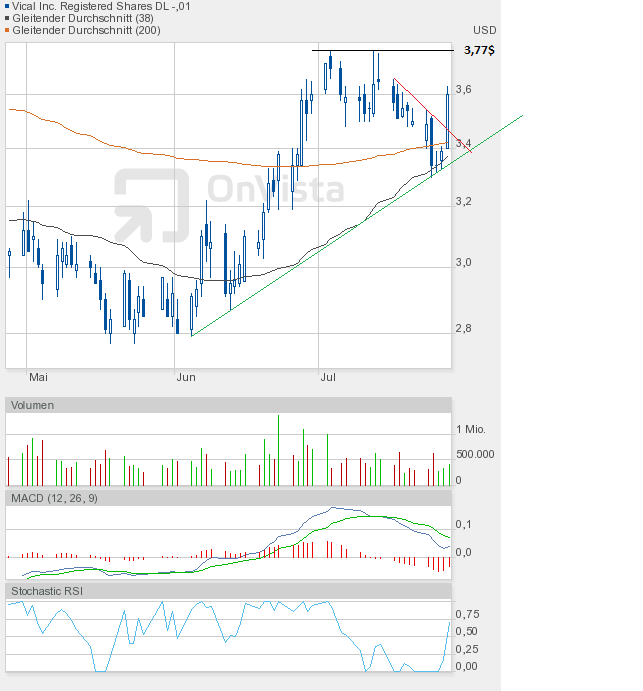Select 'Gleitender Durchschnitt (38)' legend label
Viewport: 643px width, 691px height.
coord(83,18)
